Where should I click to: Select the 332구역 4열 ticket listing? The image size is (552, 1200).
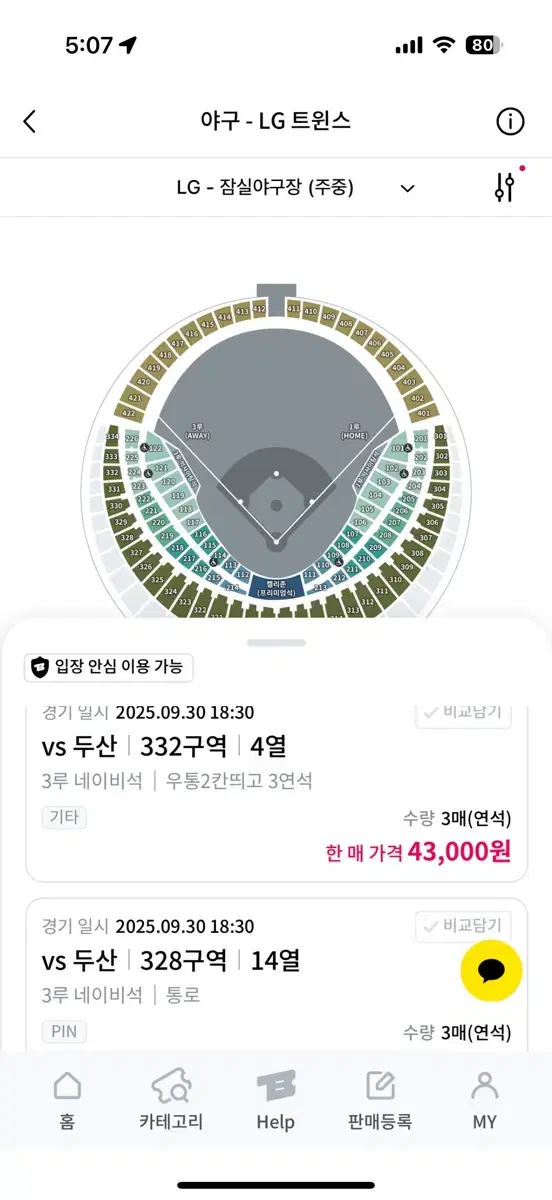[x=275, y=792]
